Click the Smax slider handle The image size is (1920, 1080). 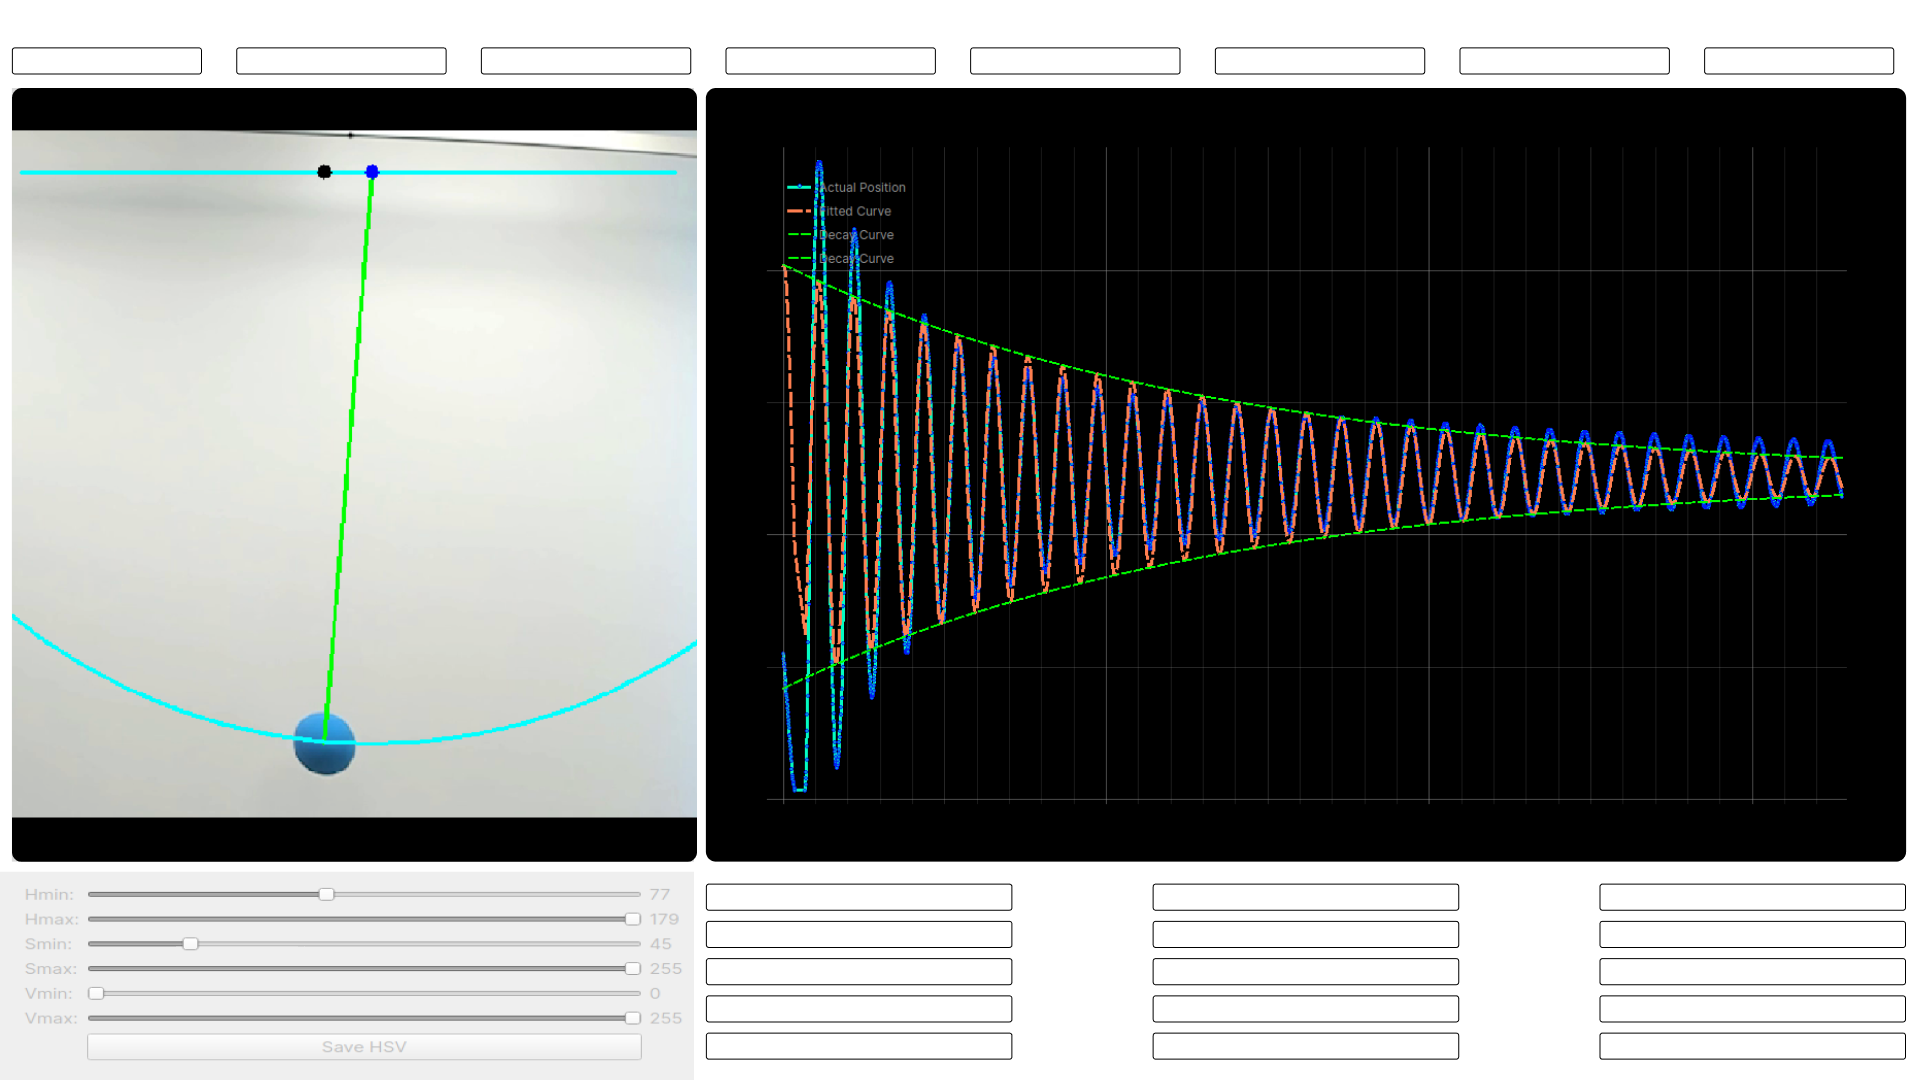click(x=633, y=968)
